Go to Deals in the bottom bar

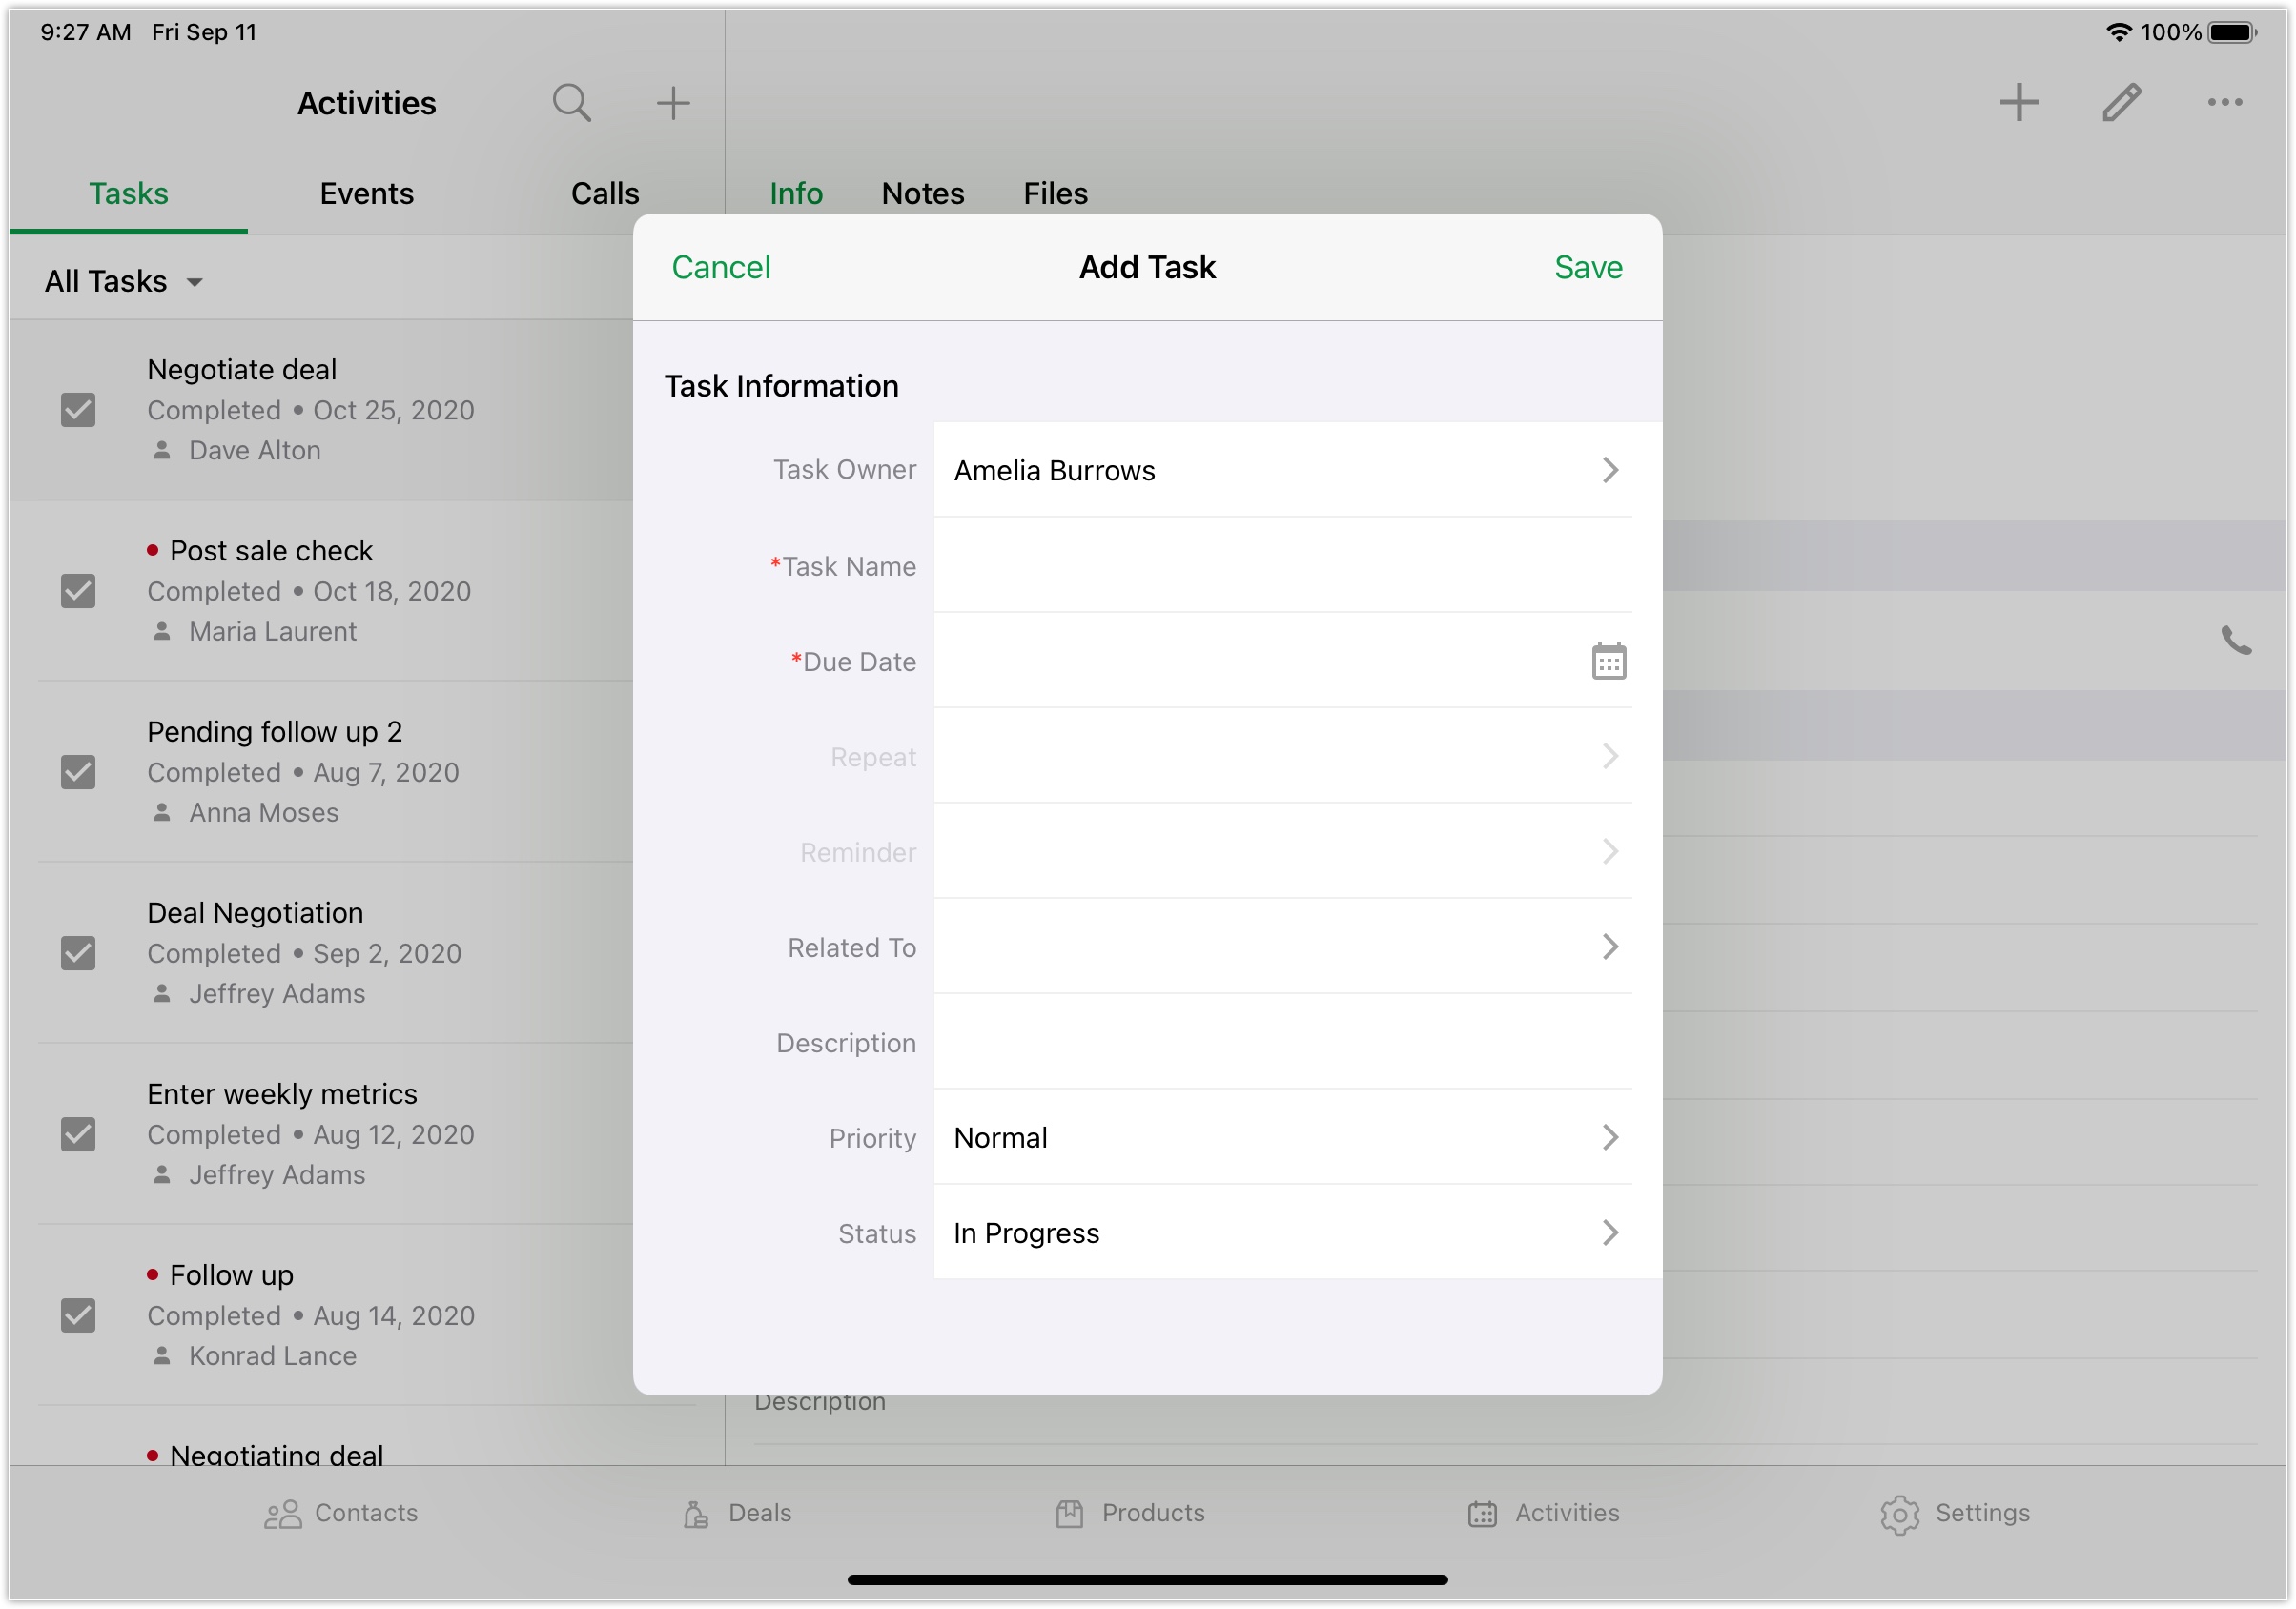[737, 1513]
